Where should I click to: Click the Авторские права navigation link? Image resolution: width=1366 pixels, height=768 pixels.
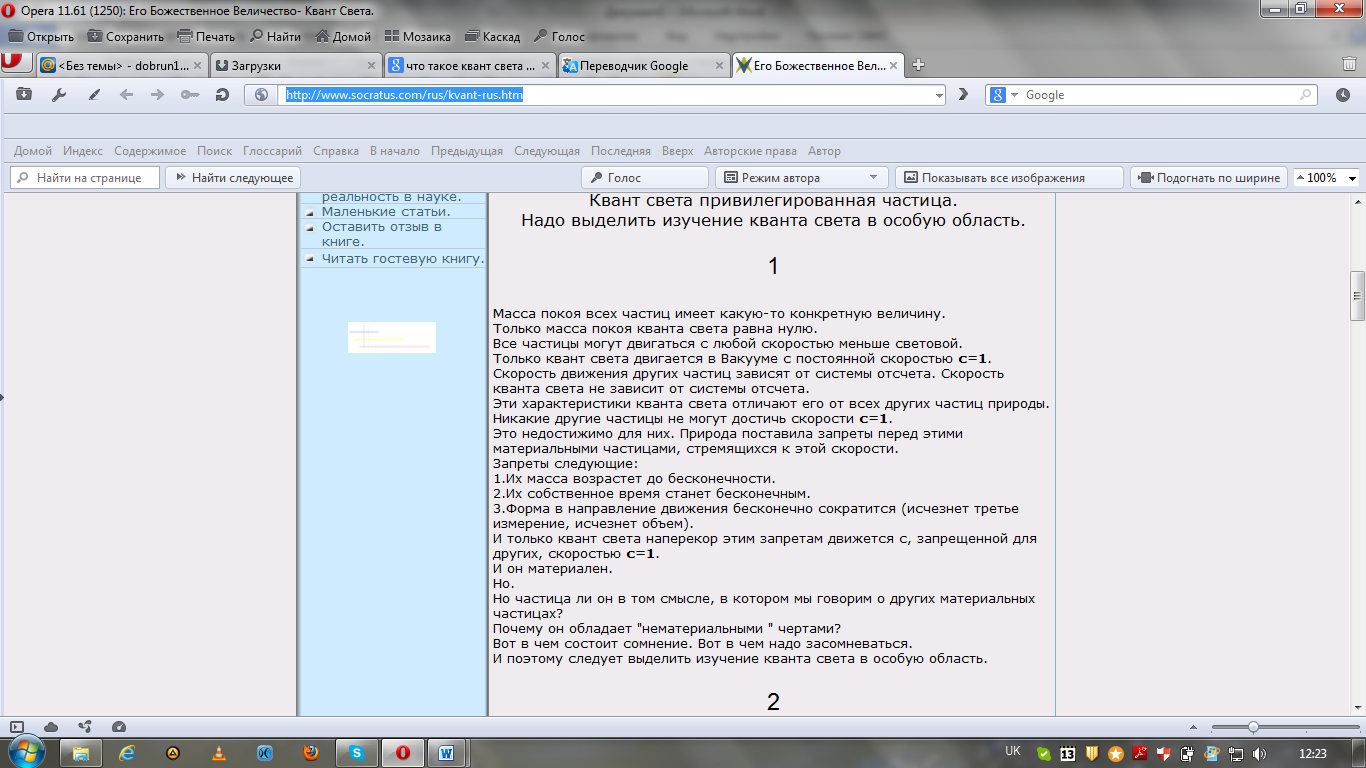[750, 151]
